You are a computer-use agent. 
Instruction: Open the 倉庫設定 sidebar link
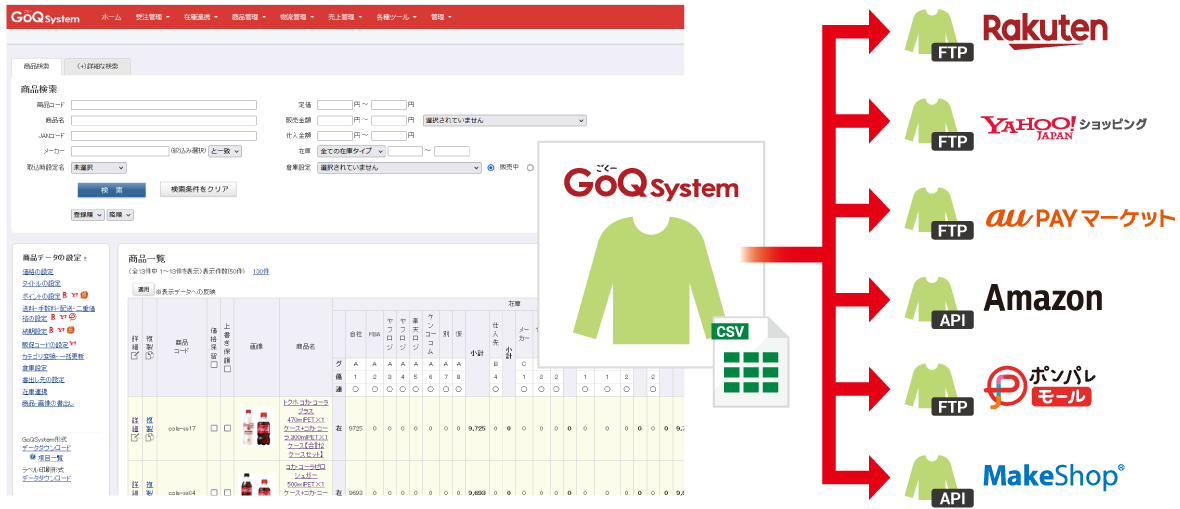pyautogui.click(x=35, y=368)
